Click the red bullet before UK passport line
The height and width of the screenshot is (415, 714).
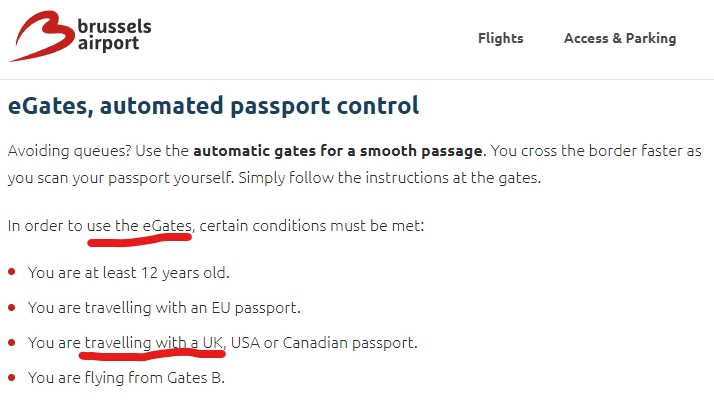coord(12,342)
